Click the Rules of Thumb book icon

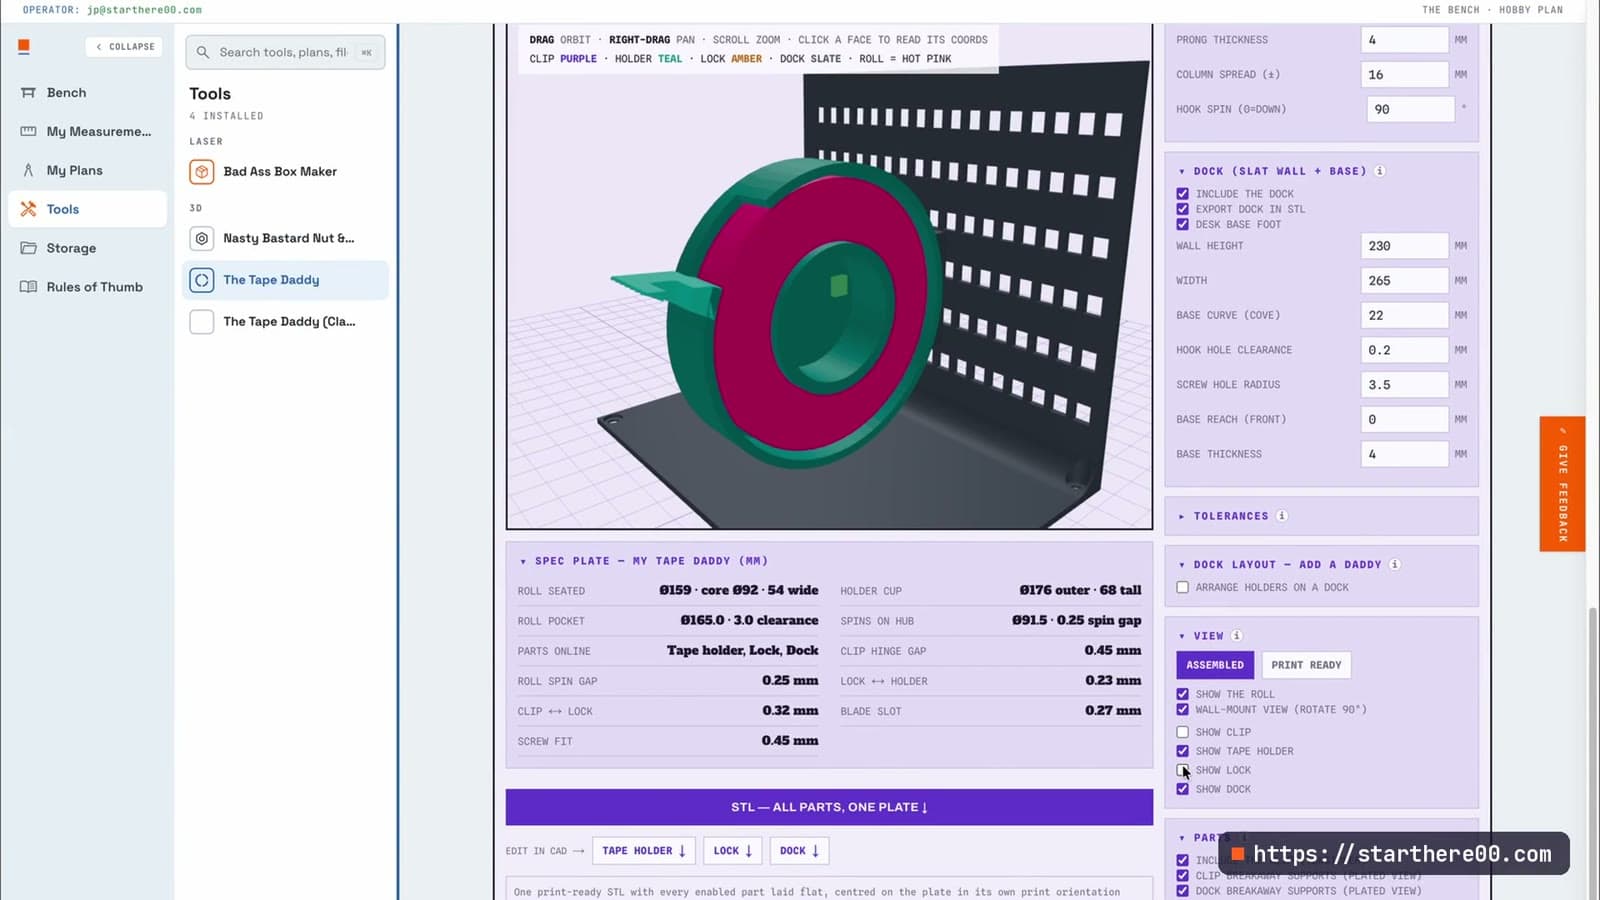coord(28,287)
